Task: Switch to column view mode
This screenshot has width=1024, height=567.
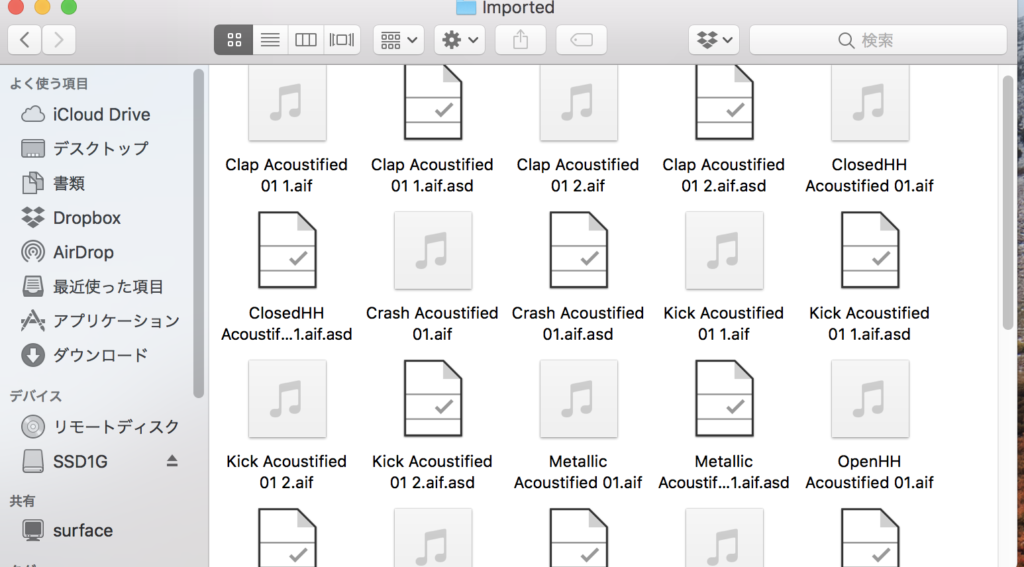Action: point(306,40)
